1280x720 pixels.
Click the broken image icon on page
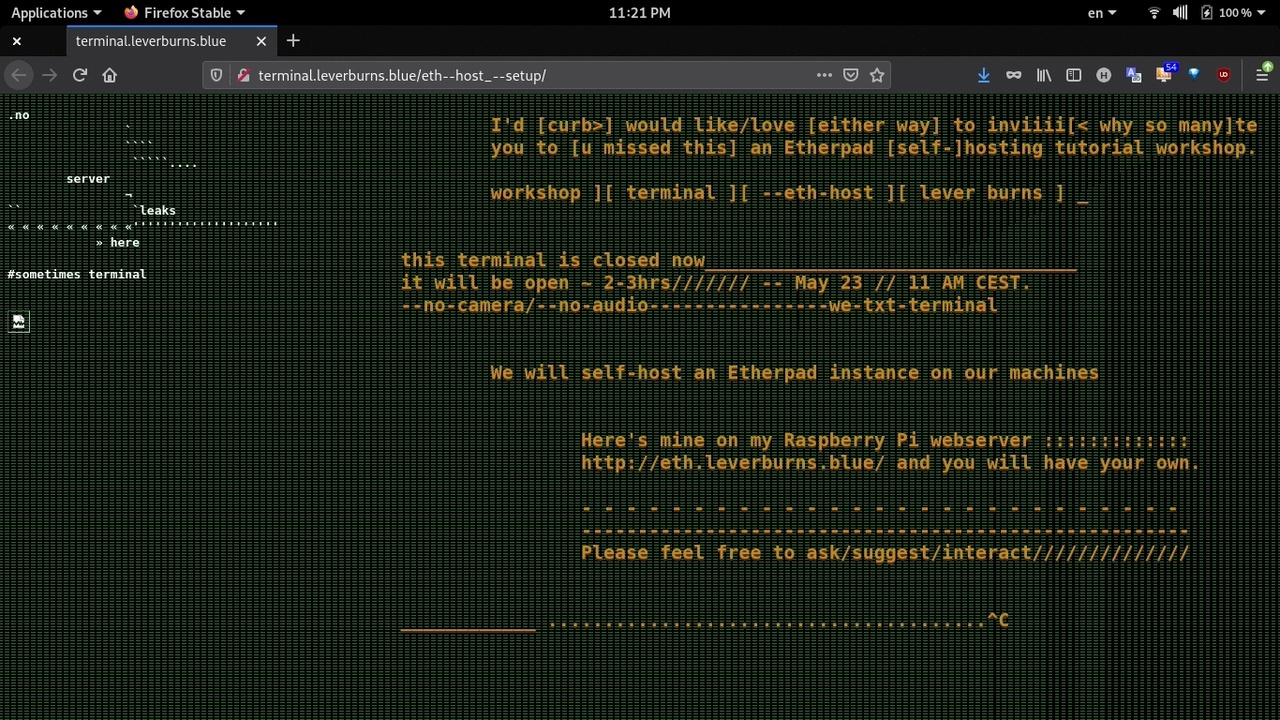pos(19,321)
